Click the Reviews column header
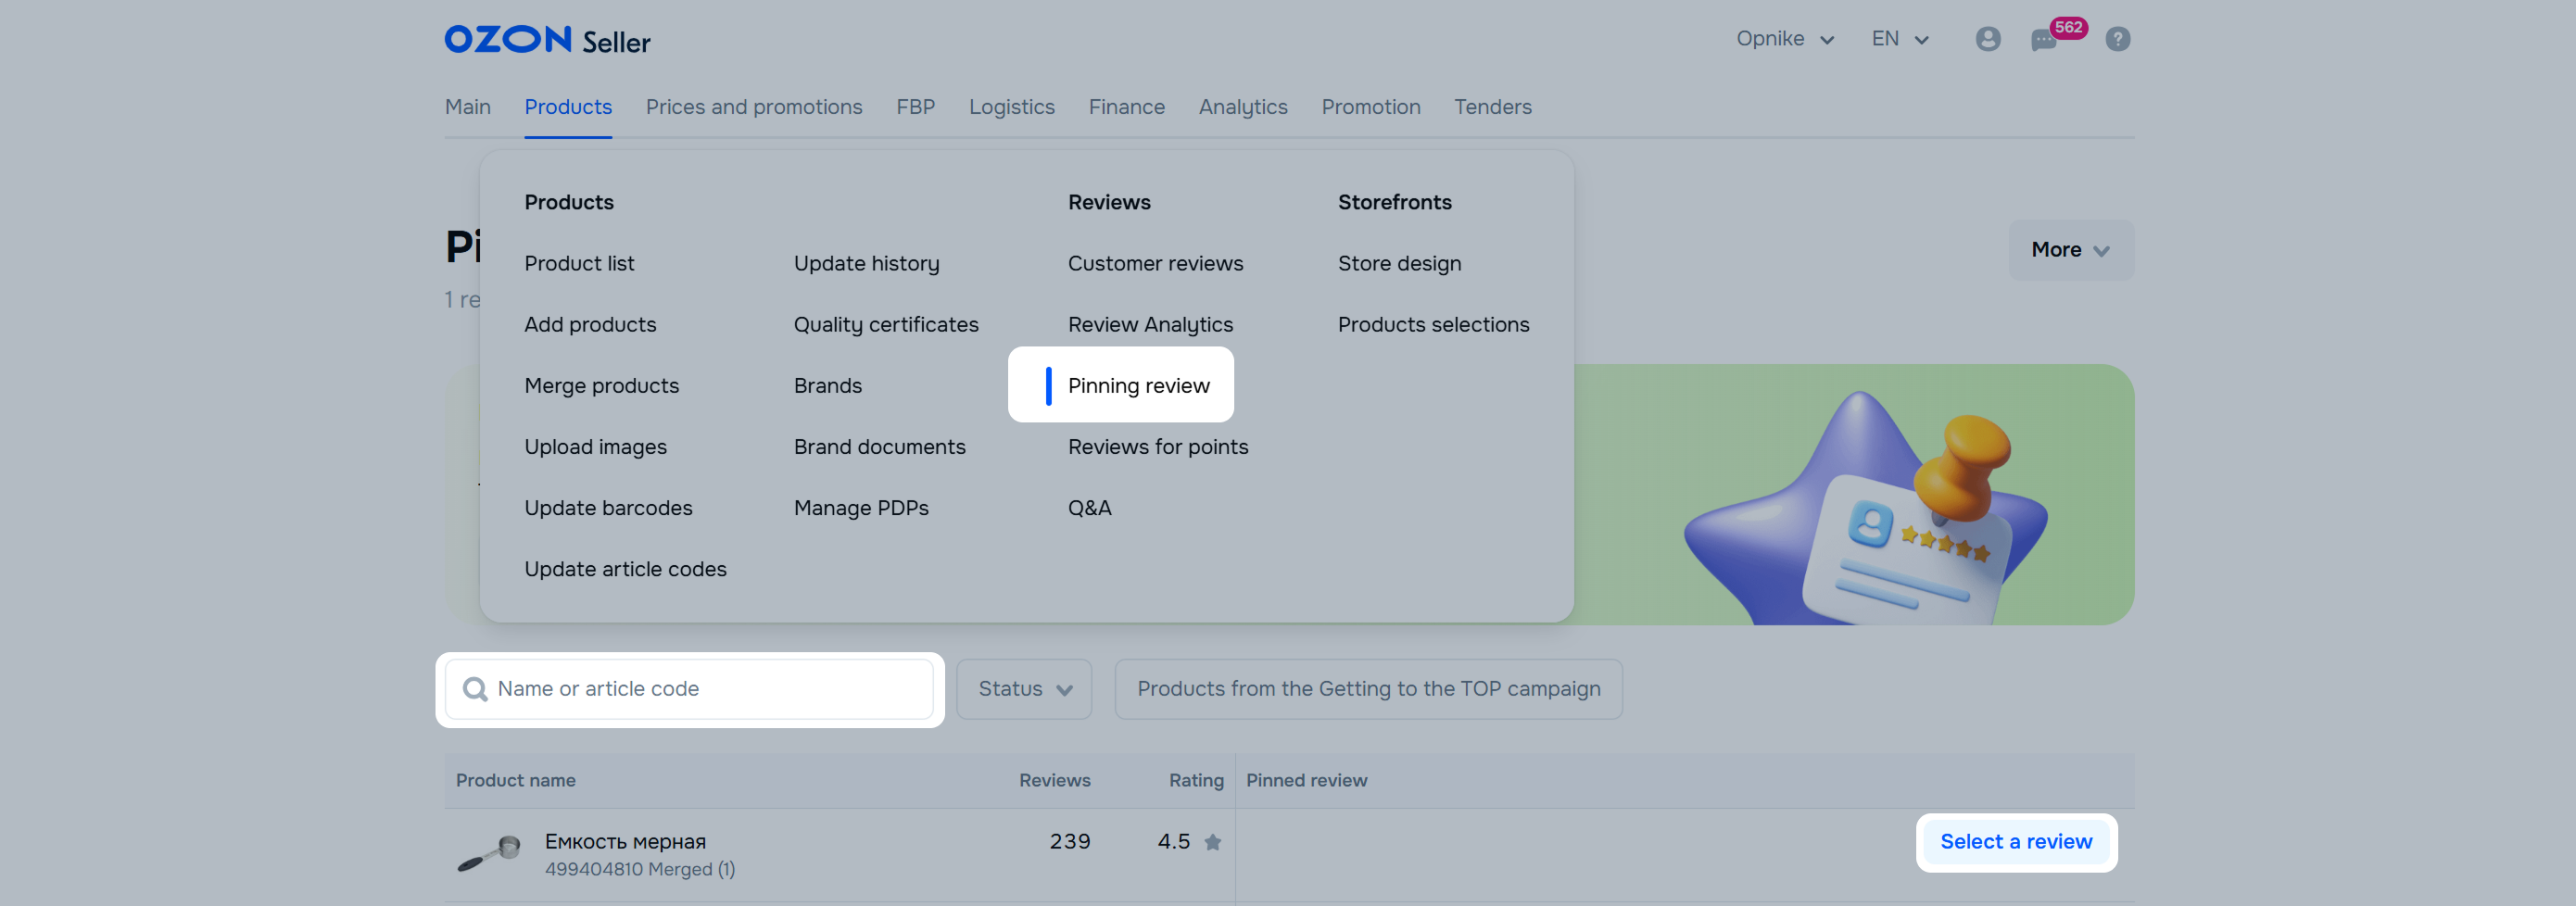 [1054, 781]
